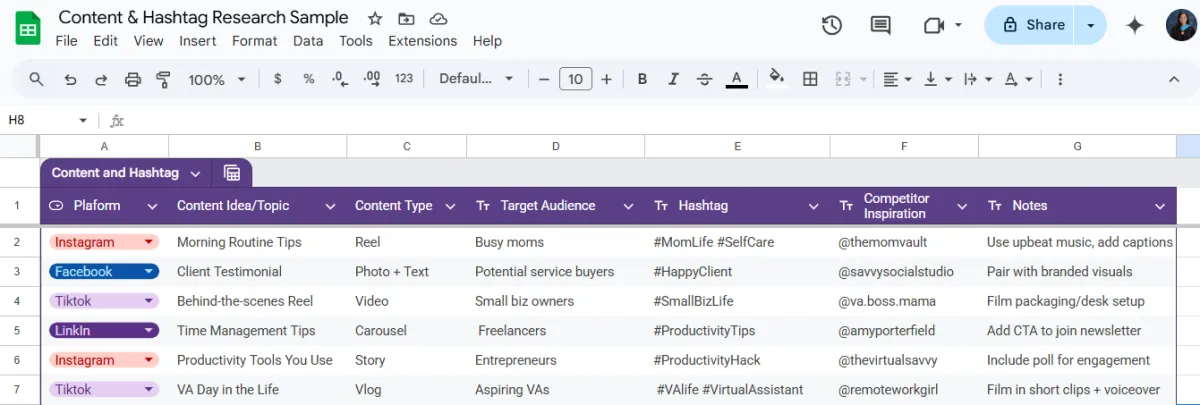Viewport: 1200px width, 405px height.
Task: Print the spreadsheet
Action: [x=133, y=79]
